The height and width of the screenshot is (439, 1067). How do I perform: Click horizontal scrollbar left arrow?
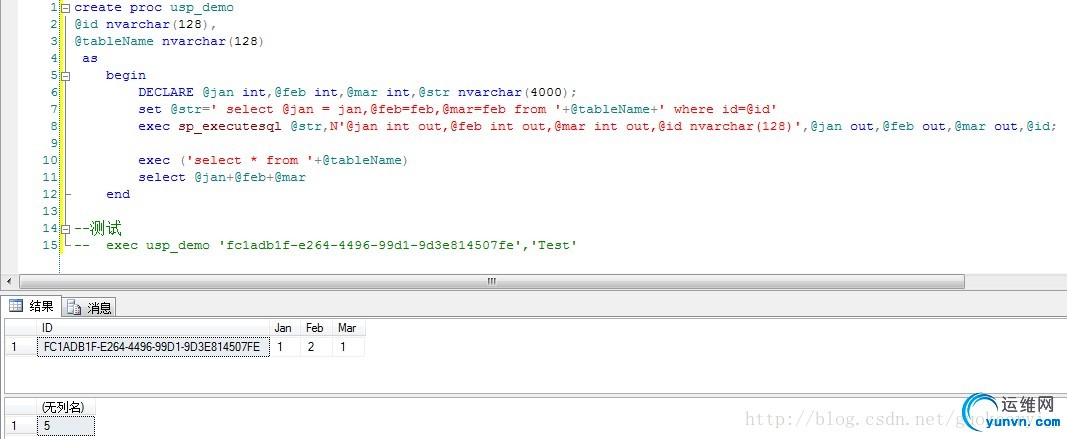click(x=8, y=281)
